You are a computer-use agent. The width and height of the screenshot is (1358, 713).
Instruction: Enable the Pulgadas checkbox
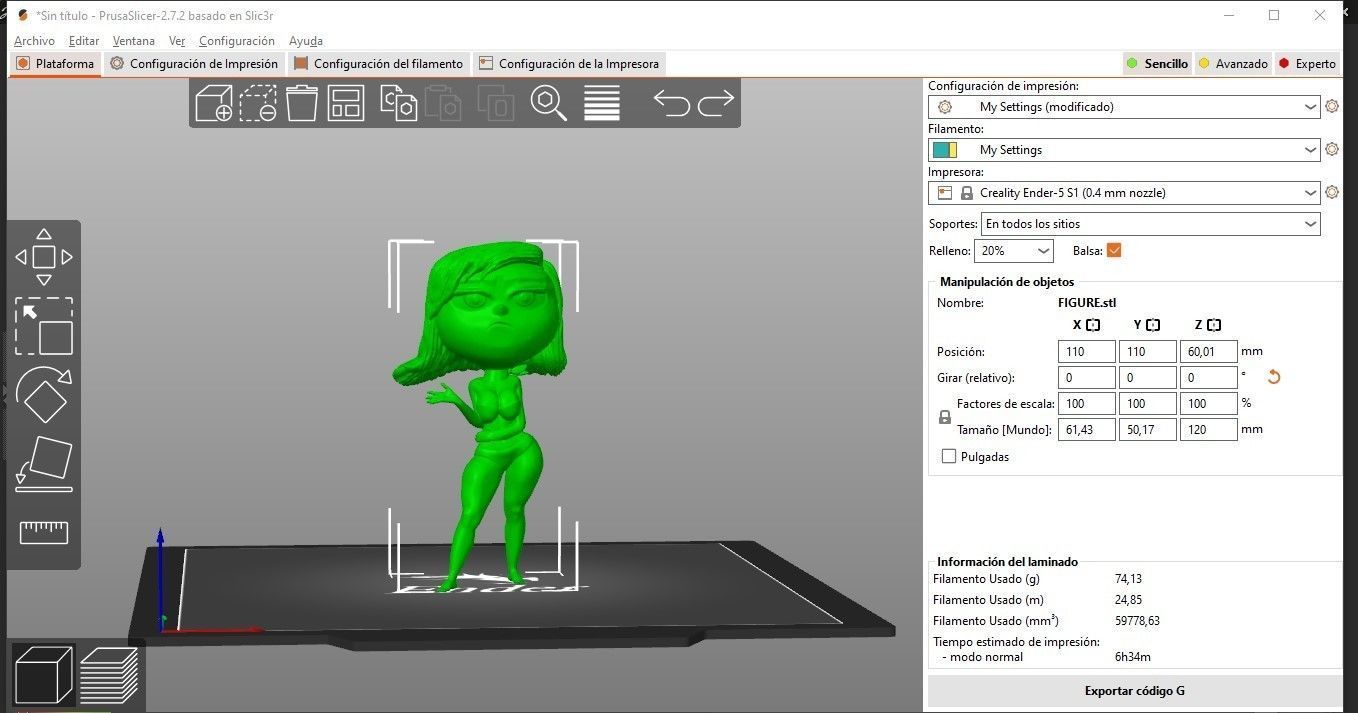(x=949, y=457)
